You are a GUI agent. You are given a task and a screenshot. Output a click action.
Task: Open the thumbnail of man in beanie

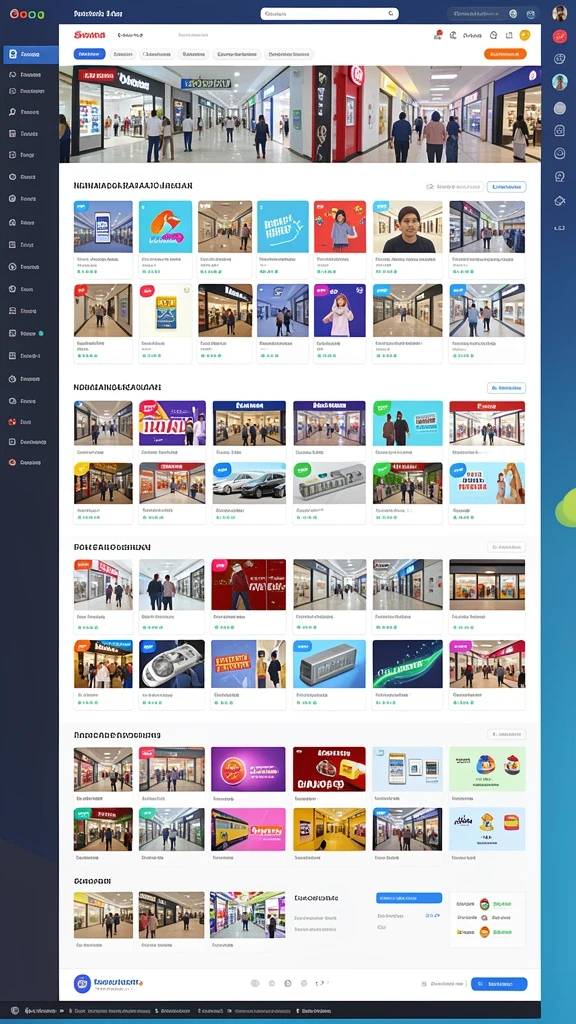[408, 227]
